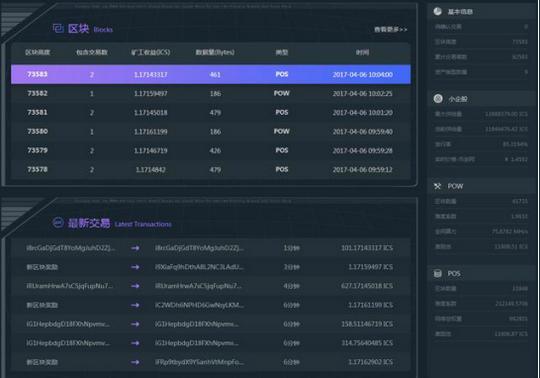This screenshot has width=540, height=378.
Task: Click the 类型 column header
Action: [x=282, y=52]
